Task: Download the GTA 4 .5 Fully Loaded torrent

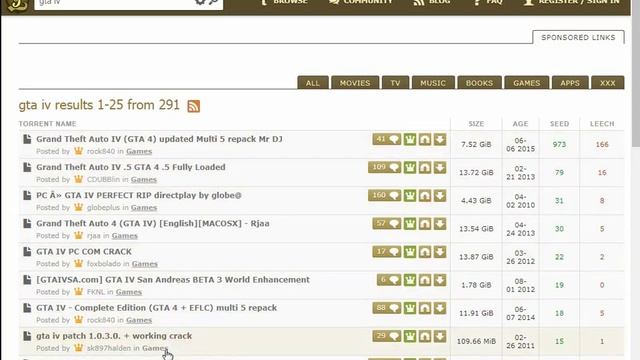Action: point(440,168)
